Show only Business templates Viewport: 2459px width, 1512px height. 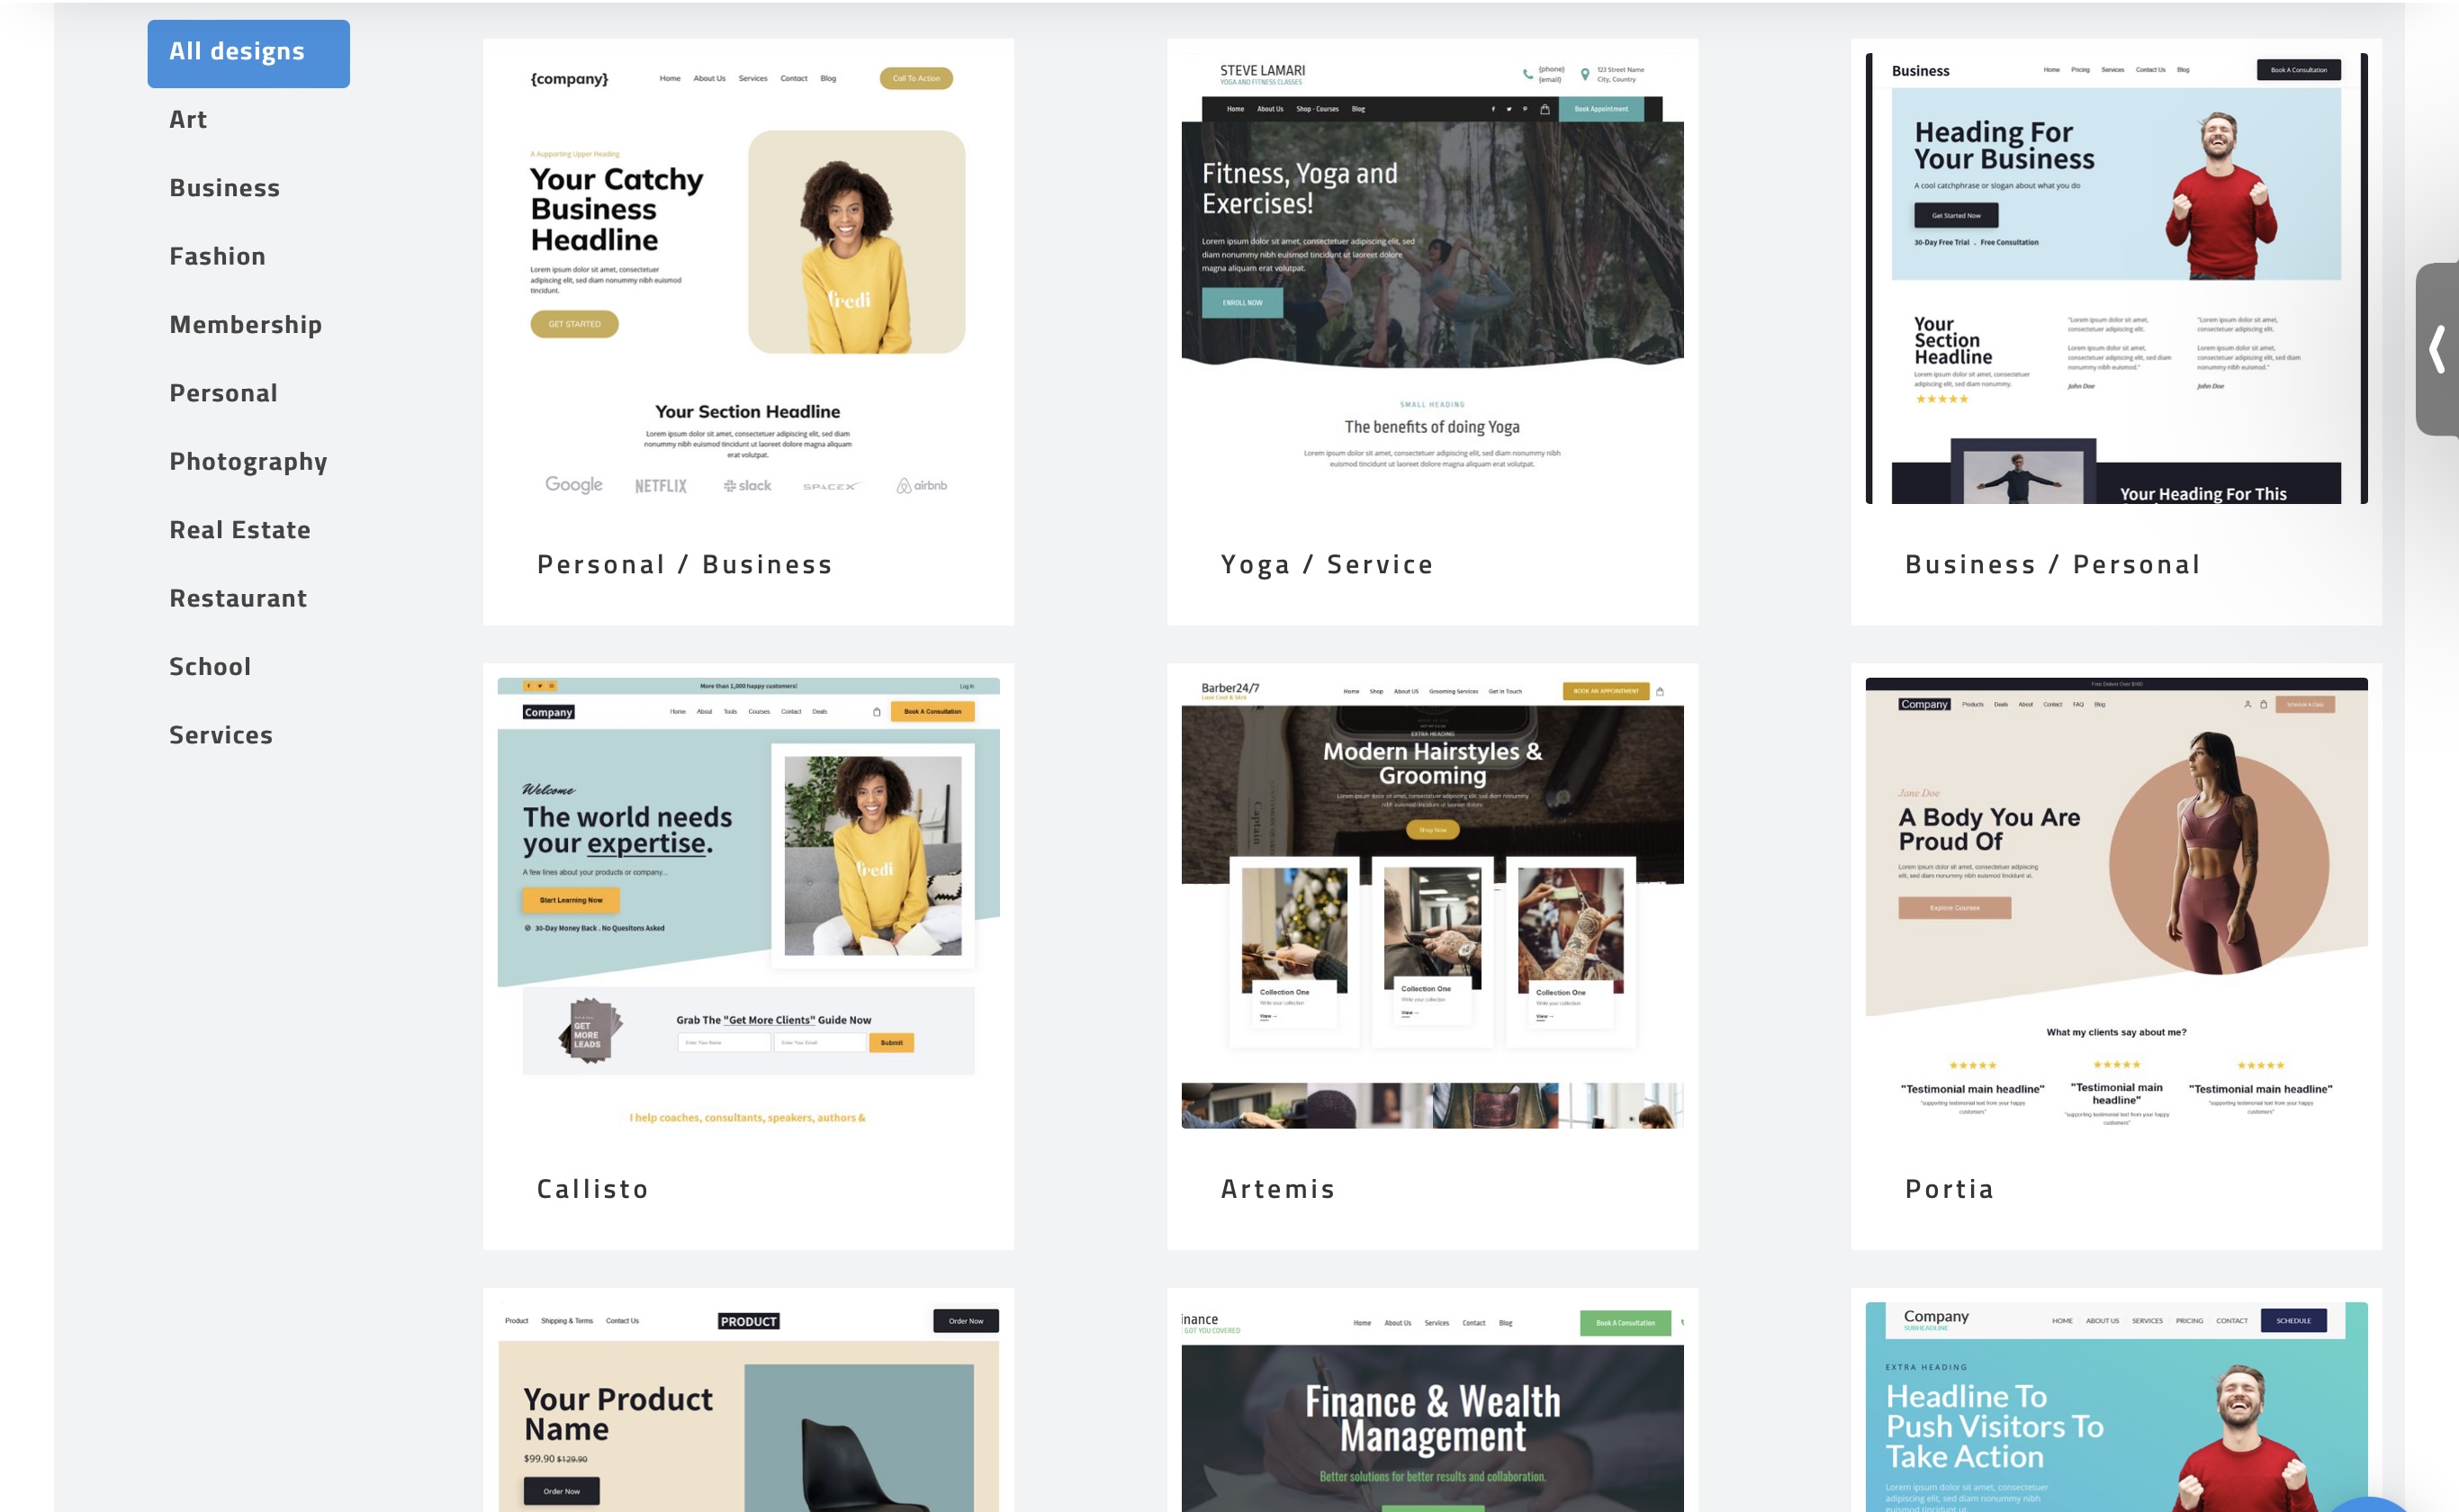pos(224,187)
